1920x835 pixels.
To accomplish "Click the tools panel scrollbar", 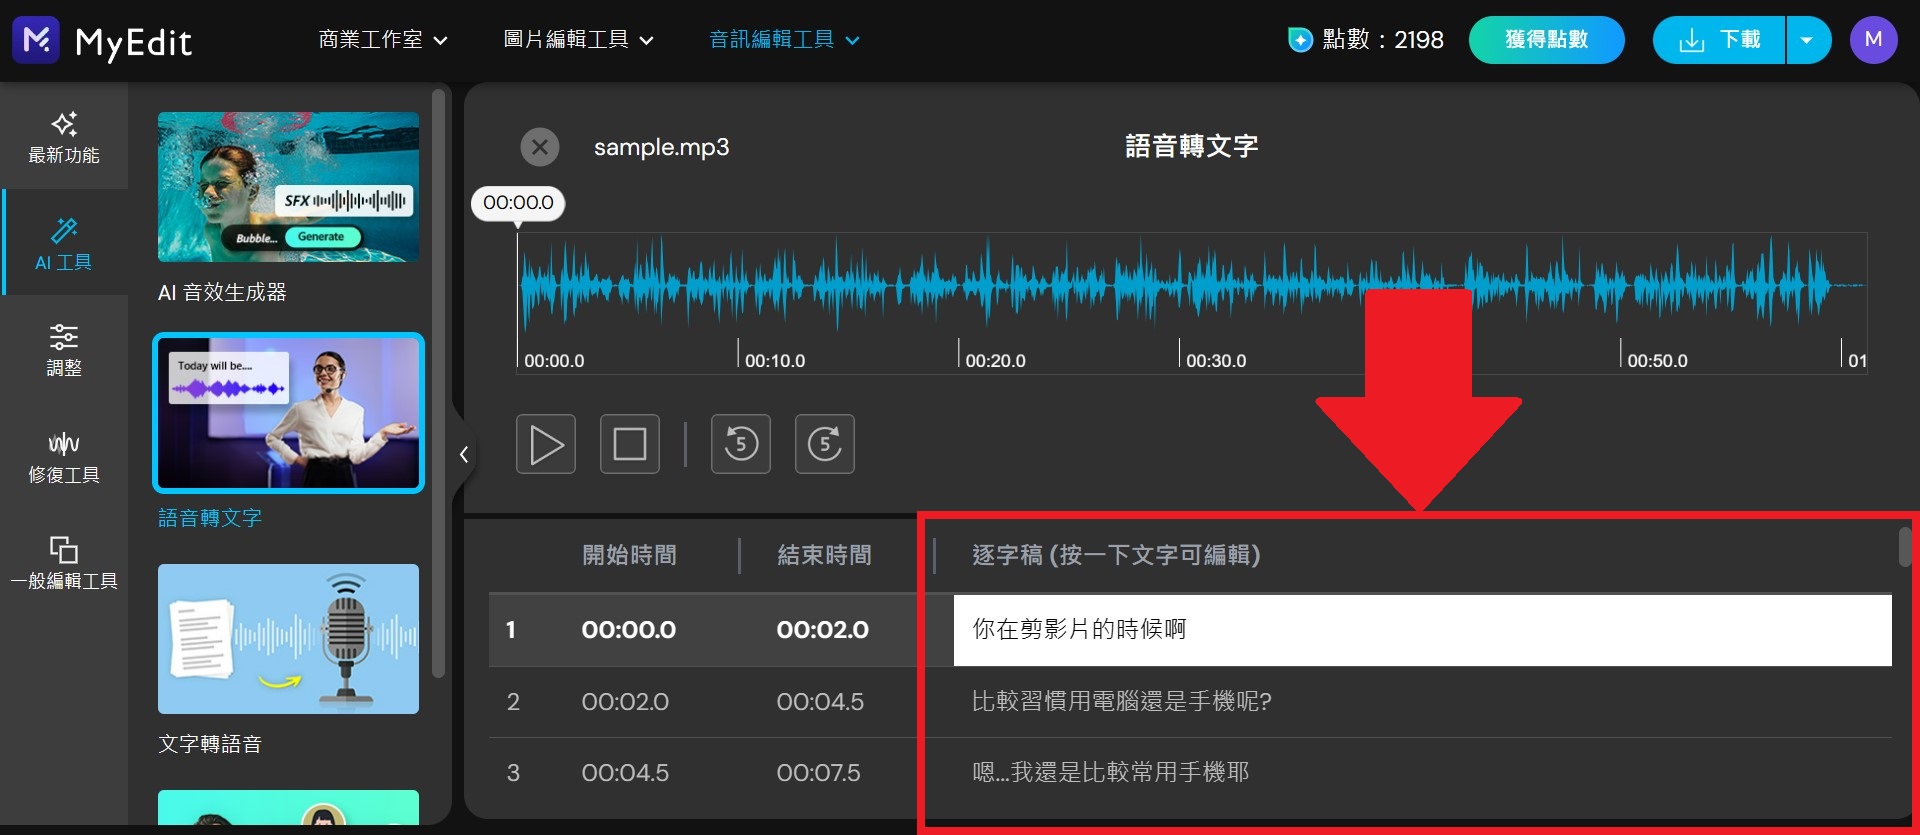I will pyautogui.click(x=438, y=383).
